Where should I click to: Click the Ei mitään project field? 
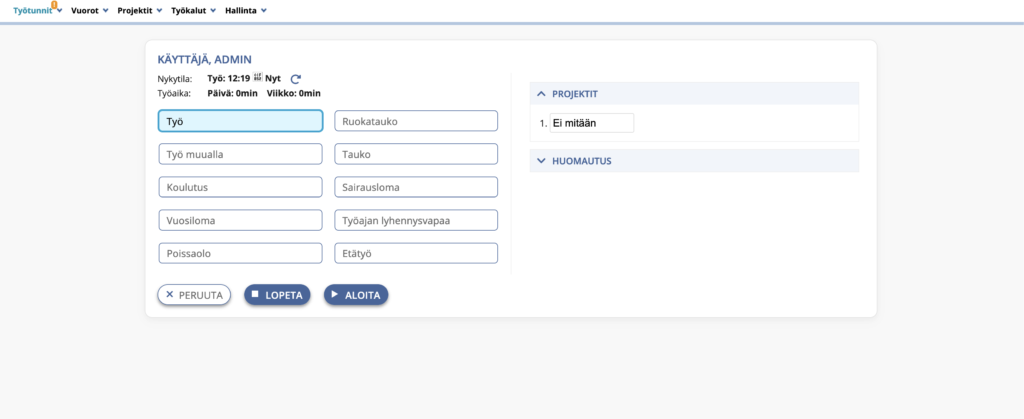pos(591,123)
